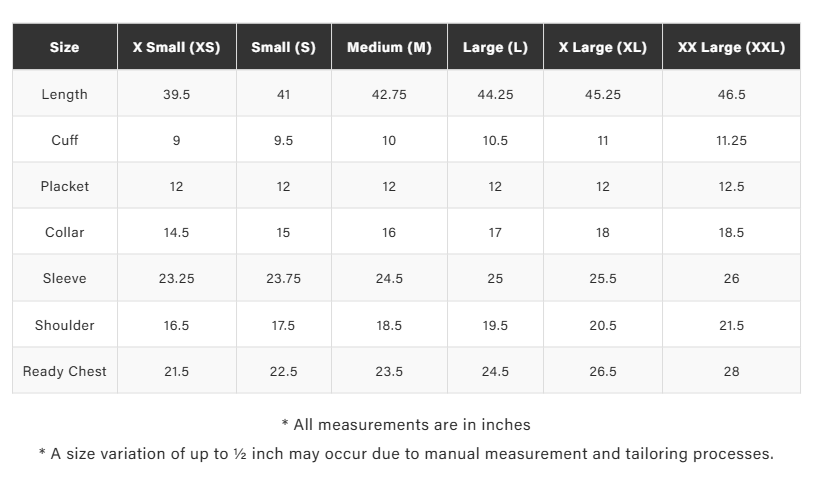Click the Collar row label
816x489 pixels.
click(64, 232)
